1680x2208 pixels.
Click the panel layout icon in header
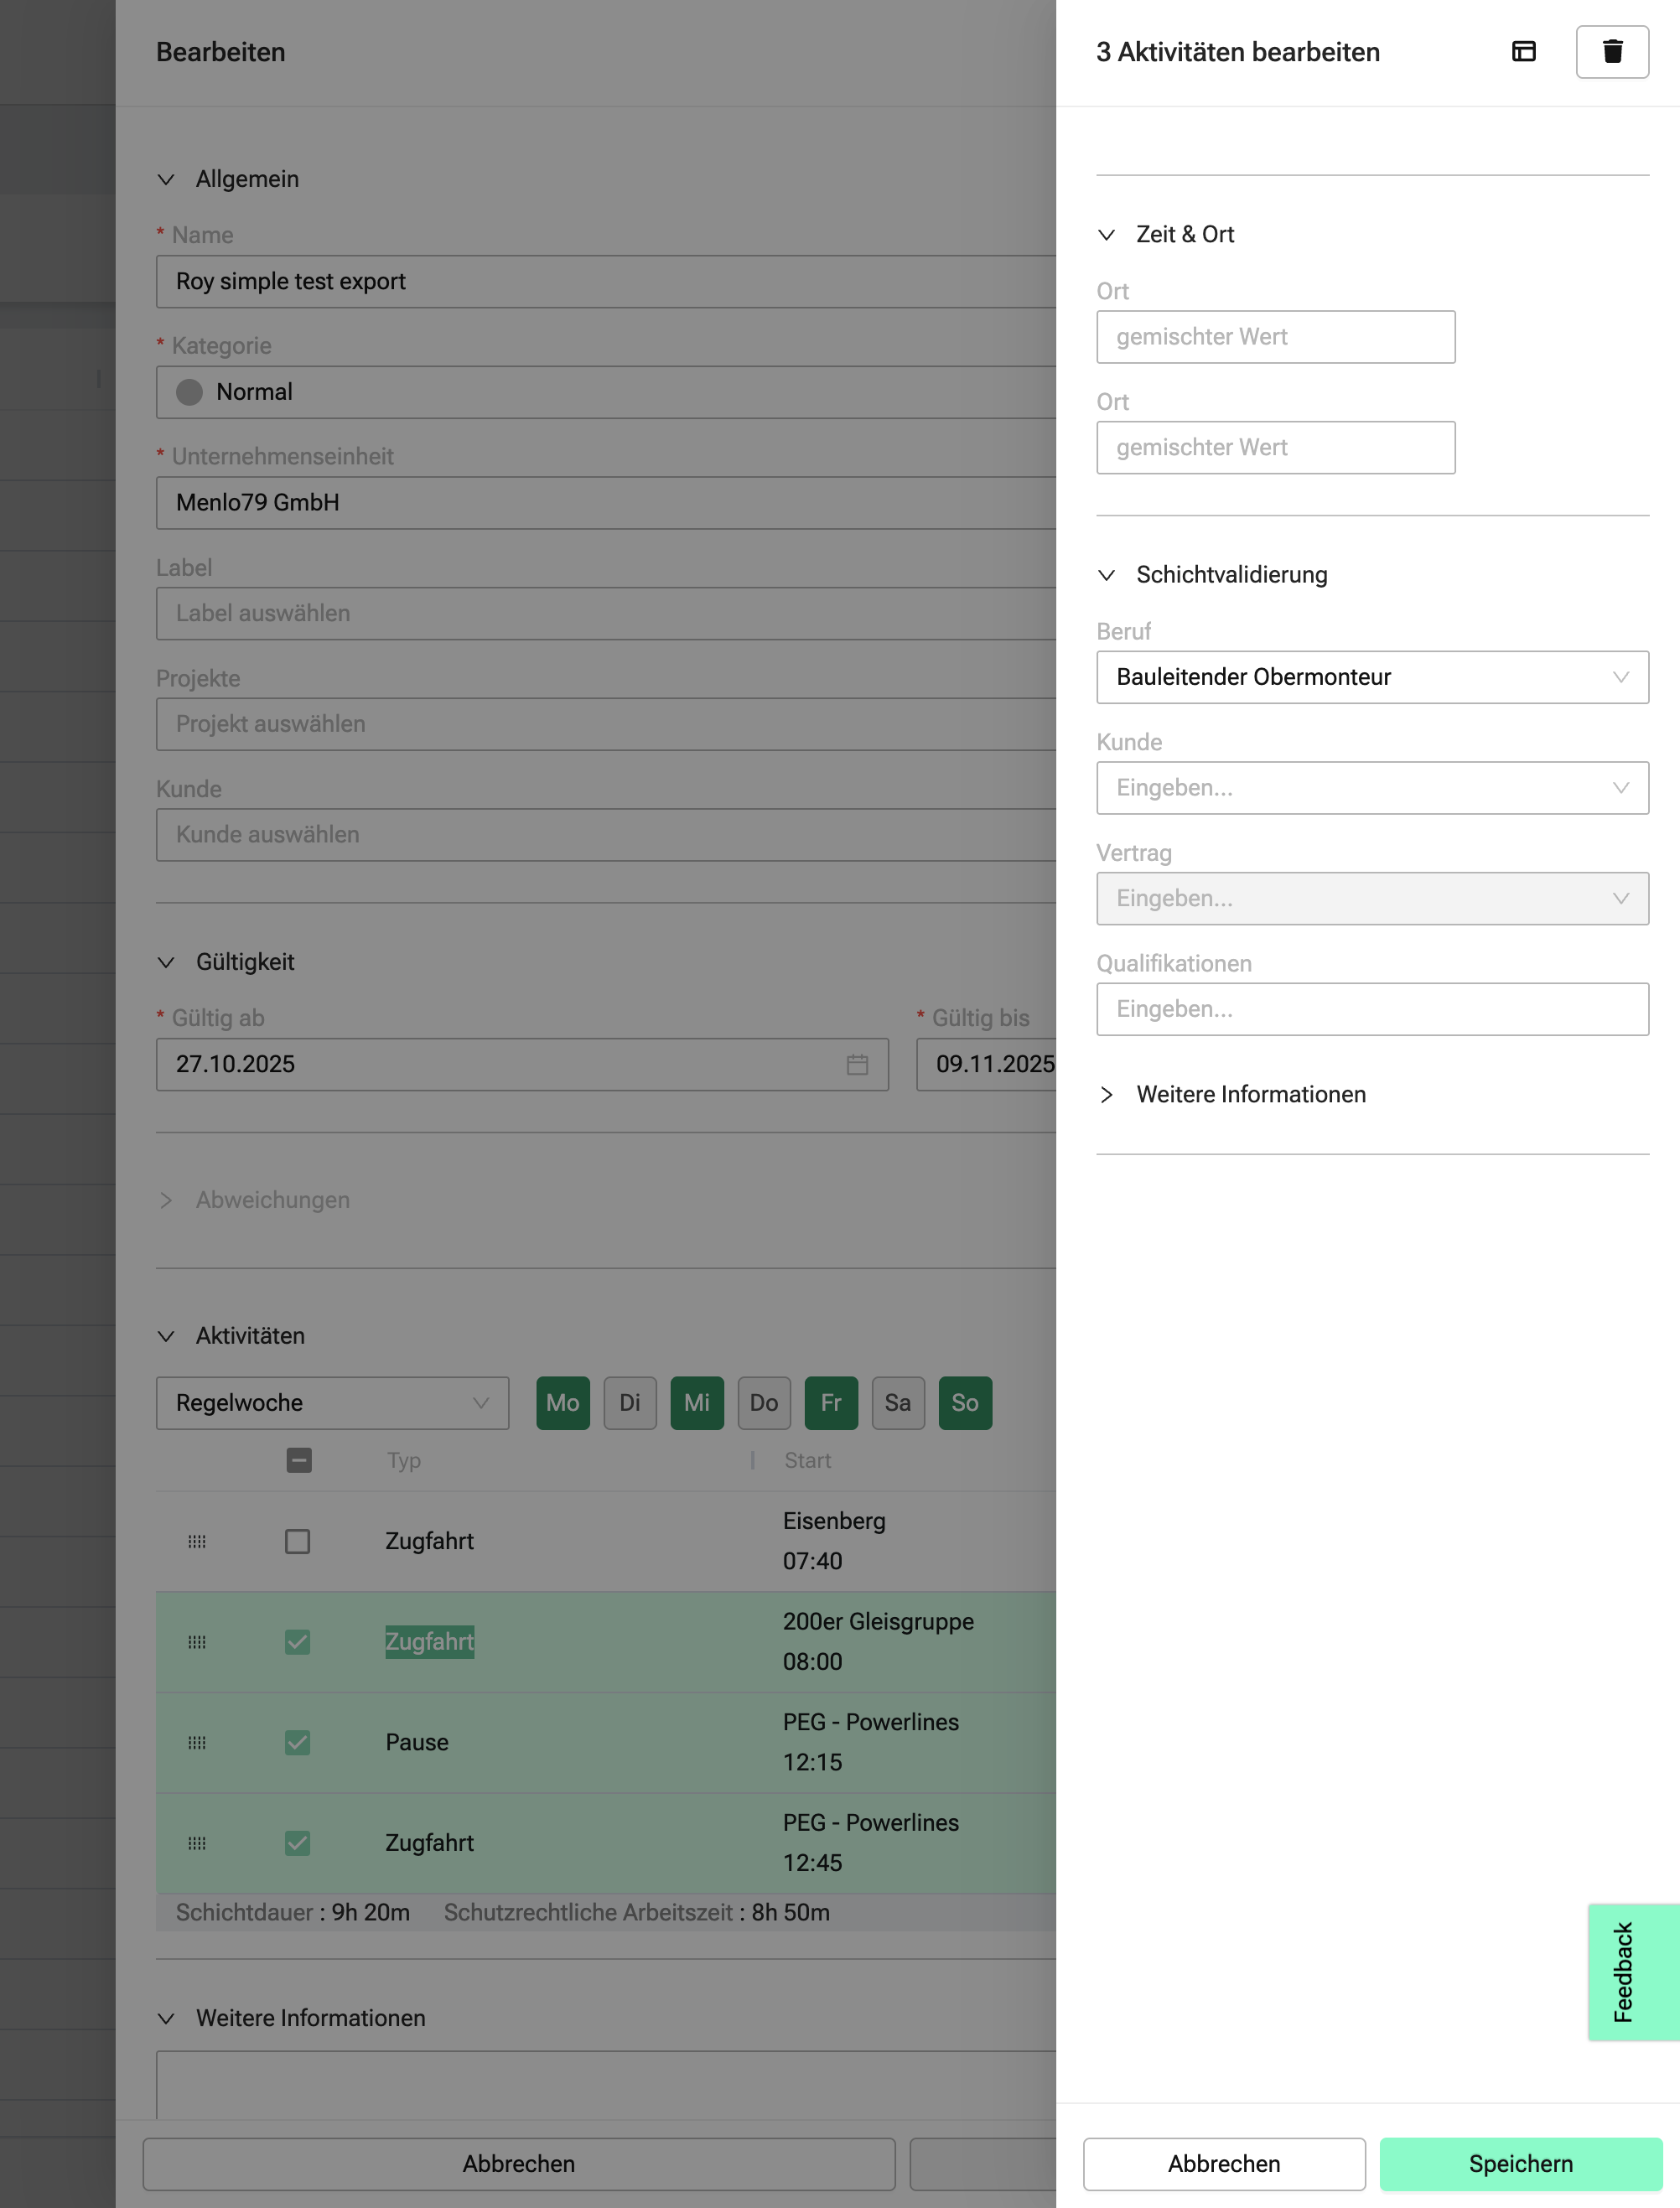[x=1523, y=52]
